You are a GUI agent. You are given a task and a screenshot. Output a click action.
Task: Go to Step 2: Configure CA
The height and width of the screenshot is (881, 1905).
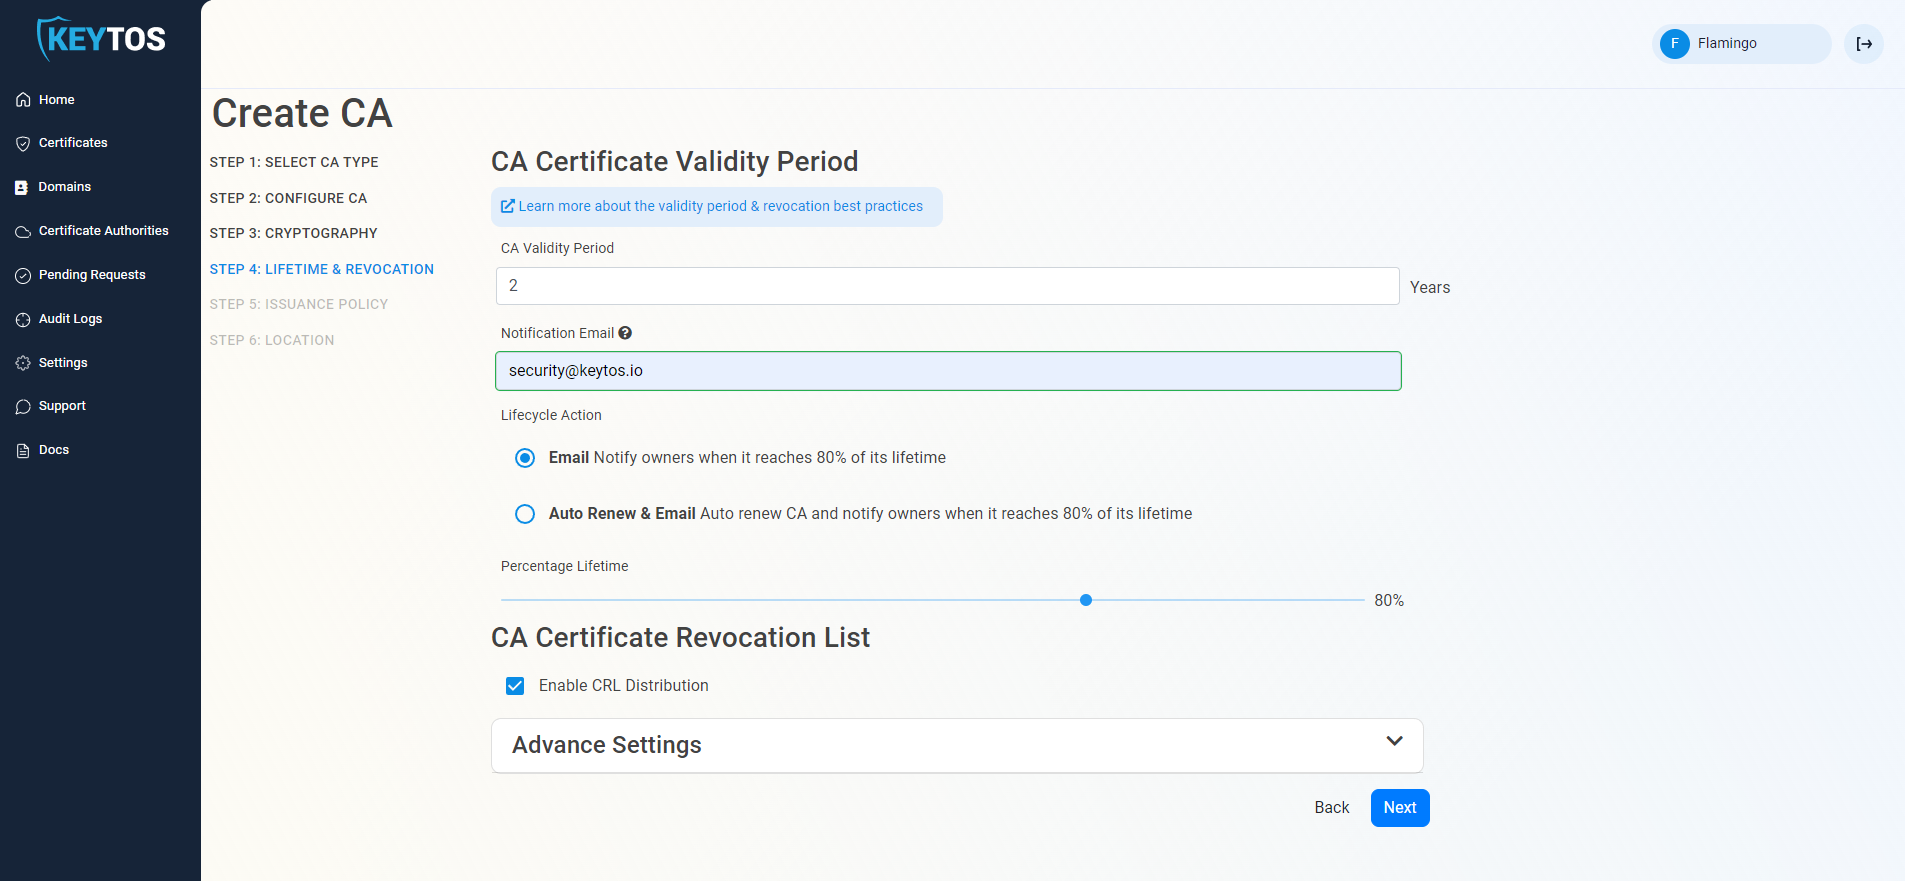coord(288,198)
